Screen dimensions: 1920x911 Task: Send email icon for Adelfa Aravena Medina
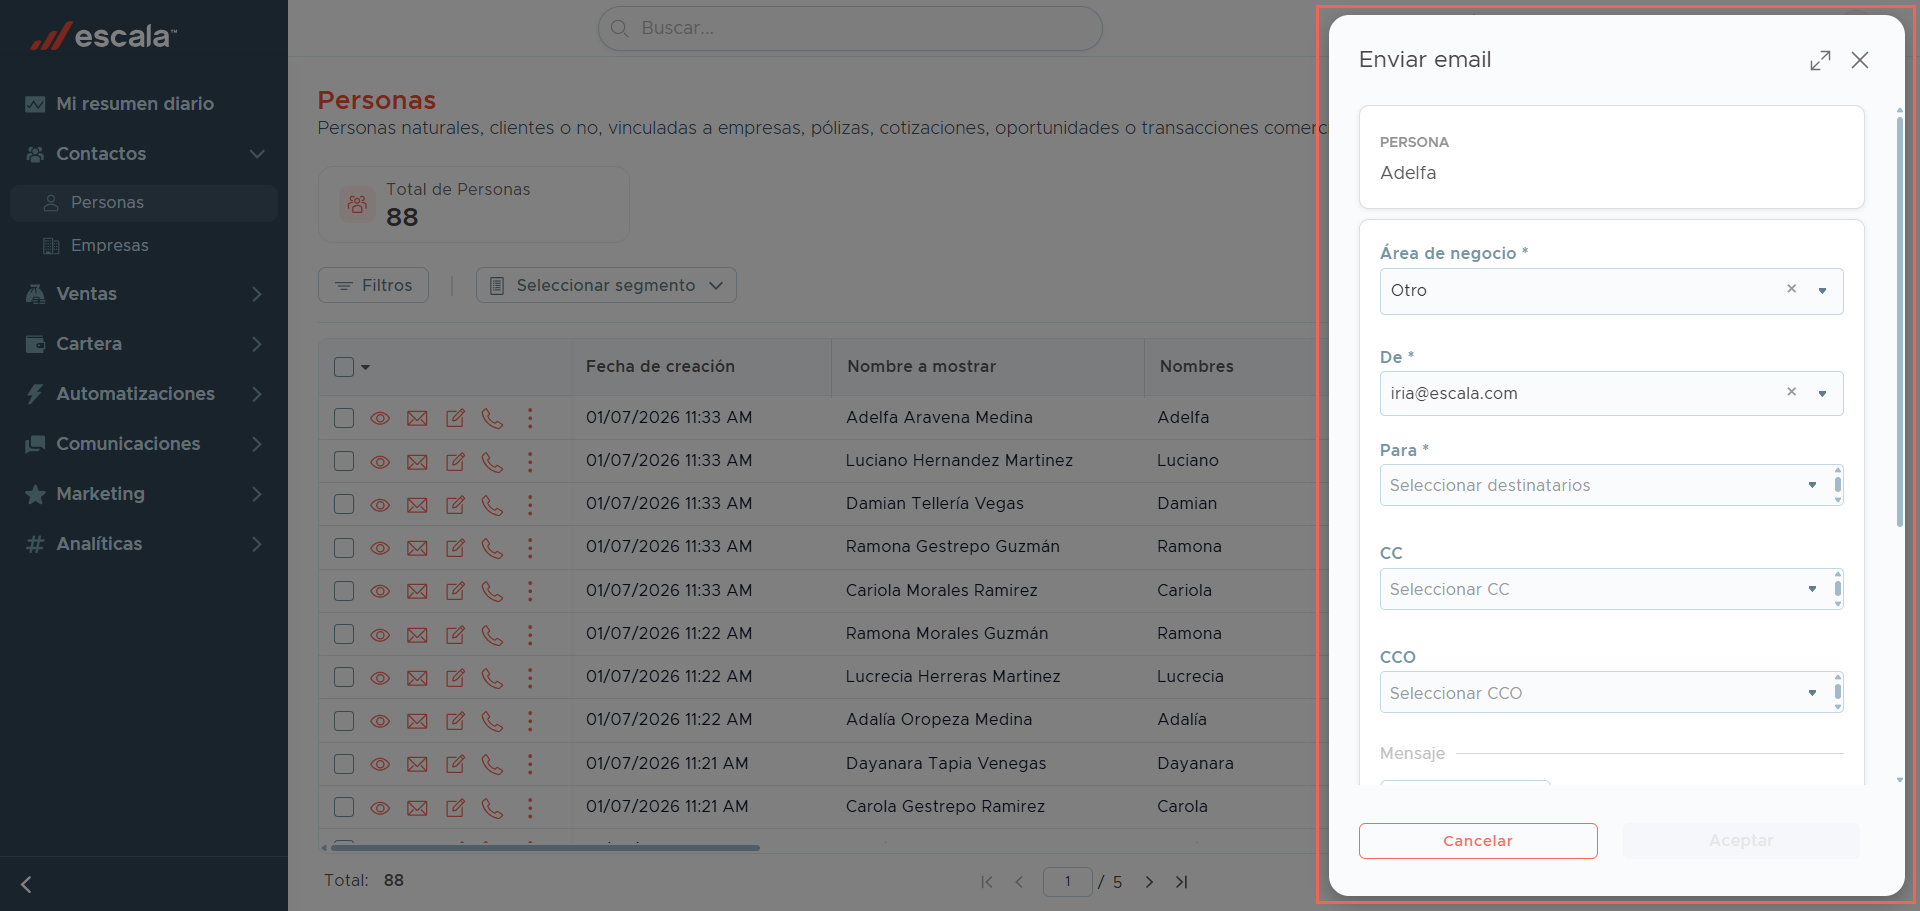click(417, 418)
